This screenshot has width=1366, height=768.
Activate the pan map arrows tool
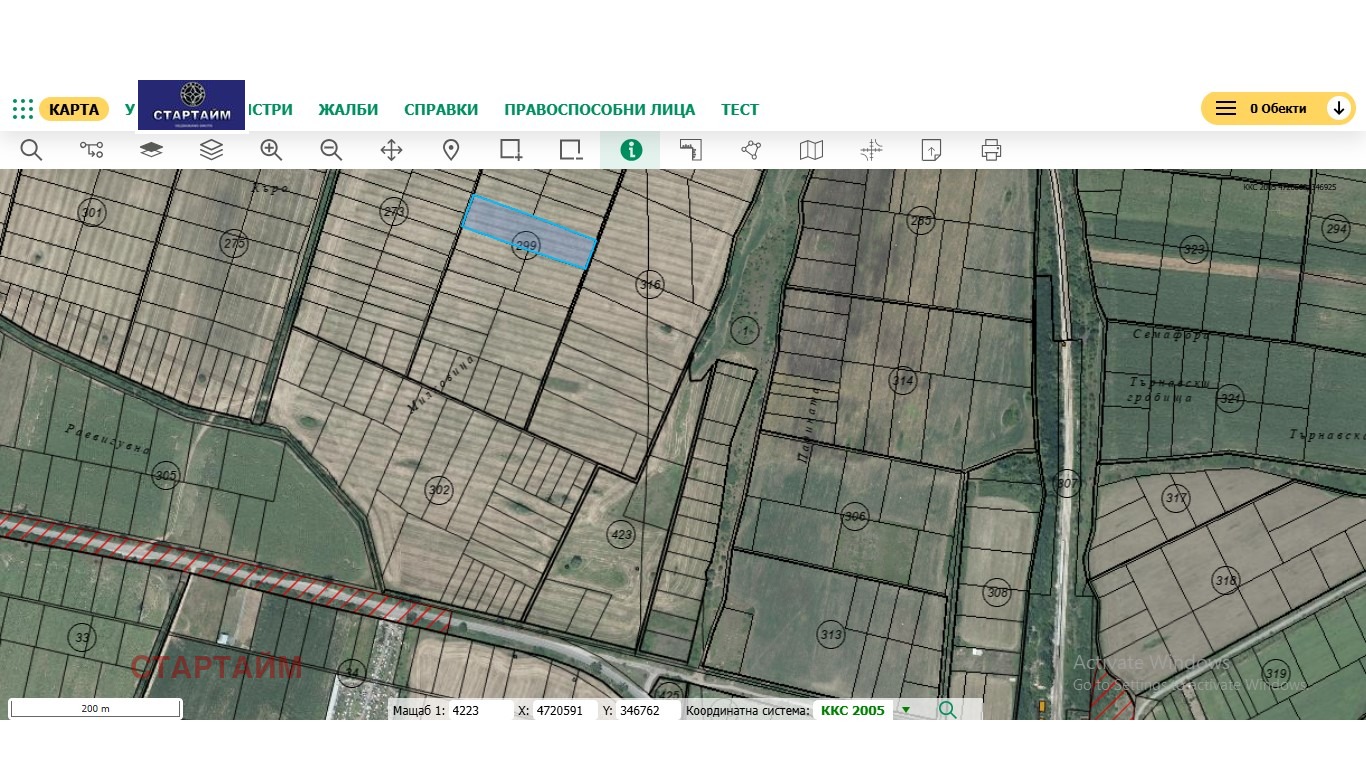click(391, 150)
